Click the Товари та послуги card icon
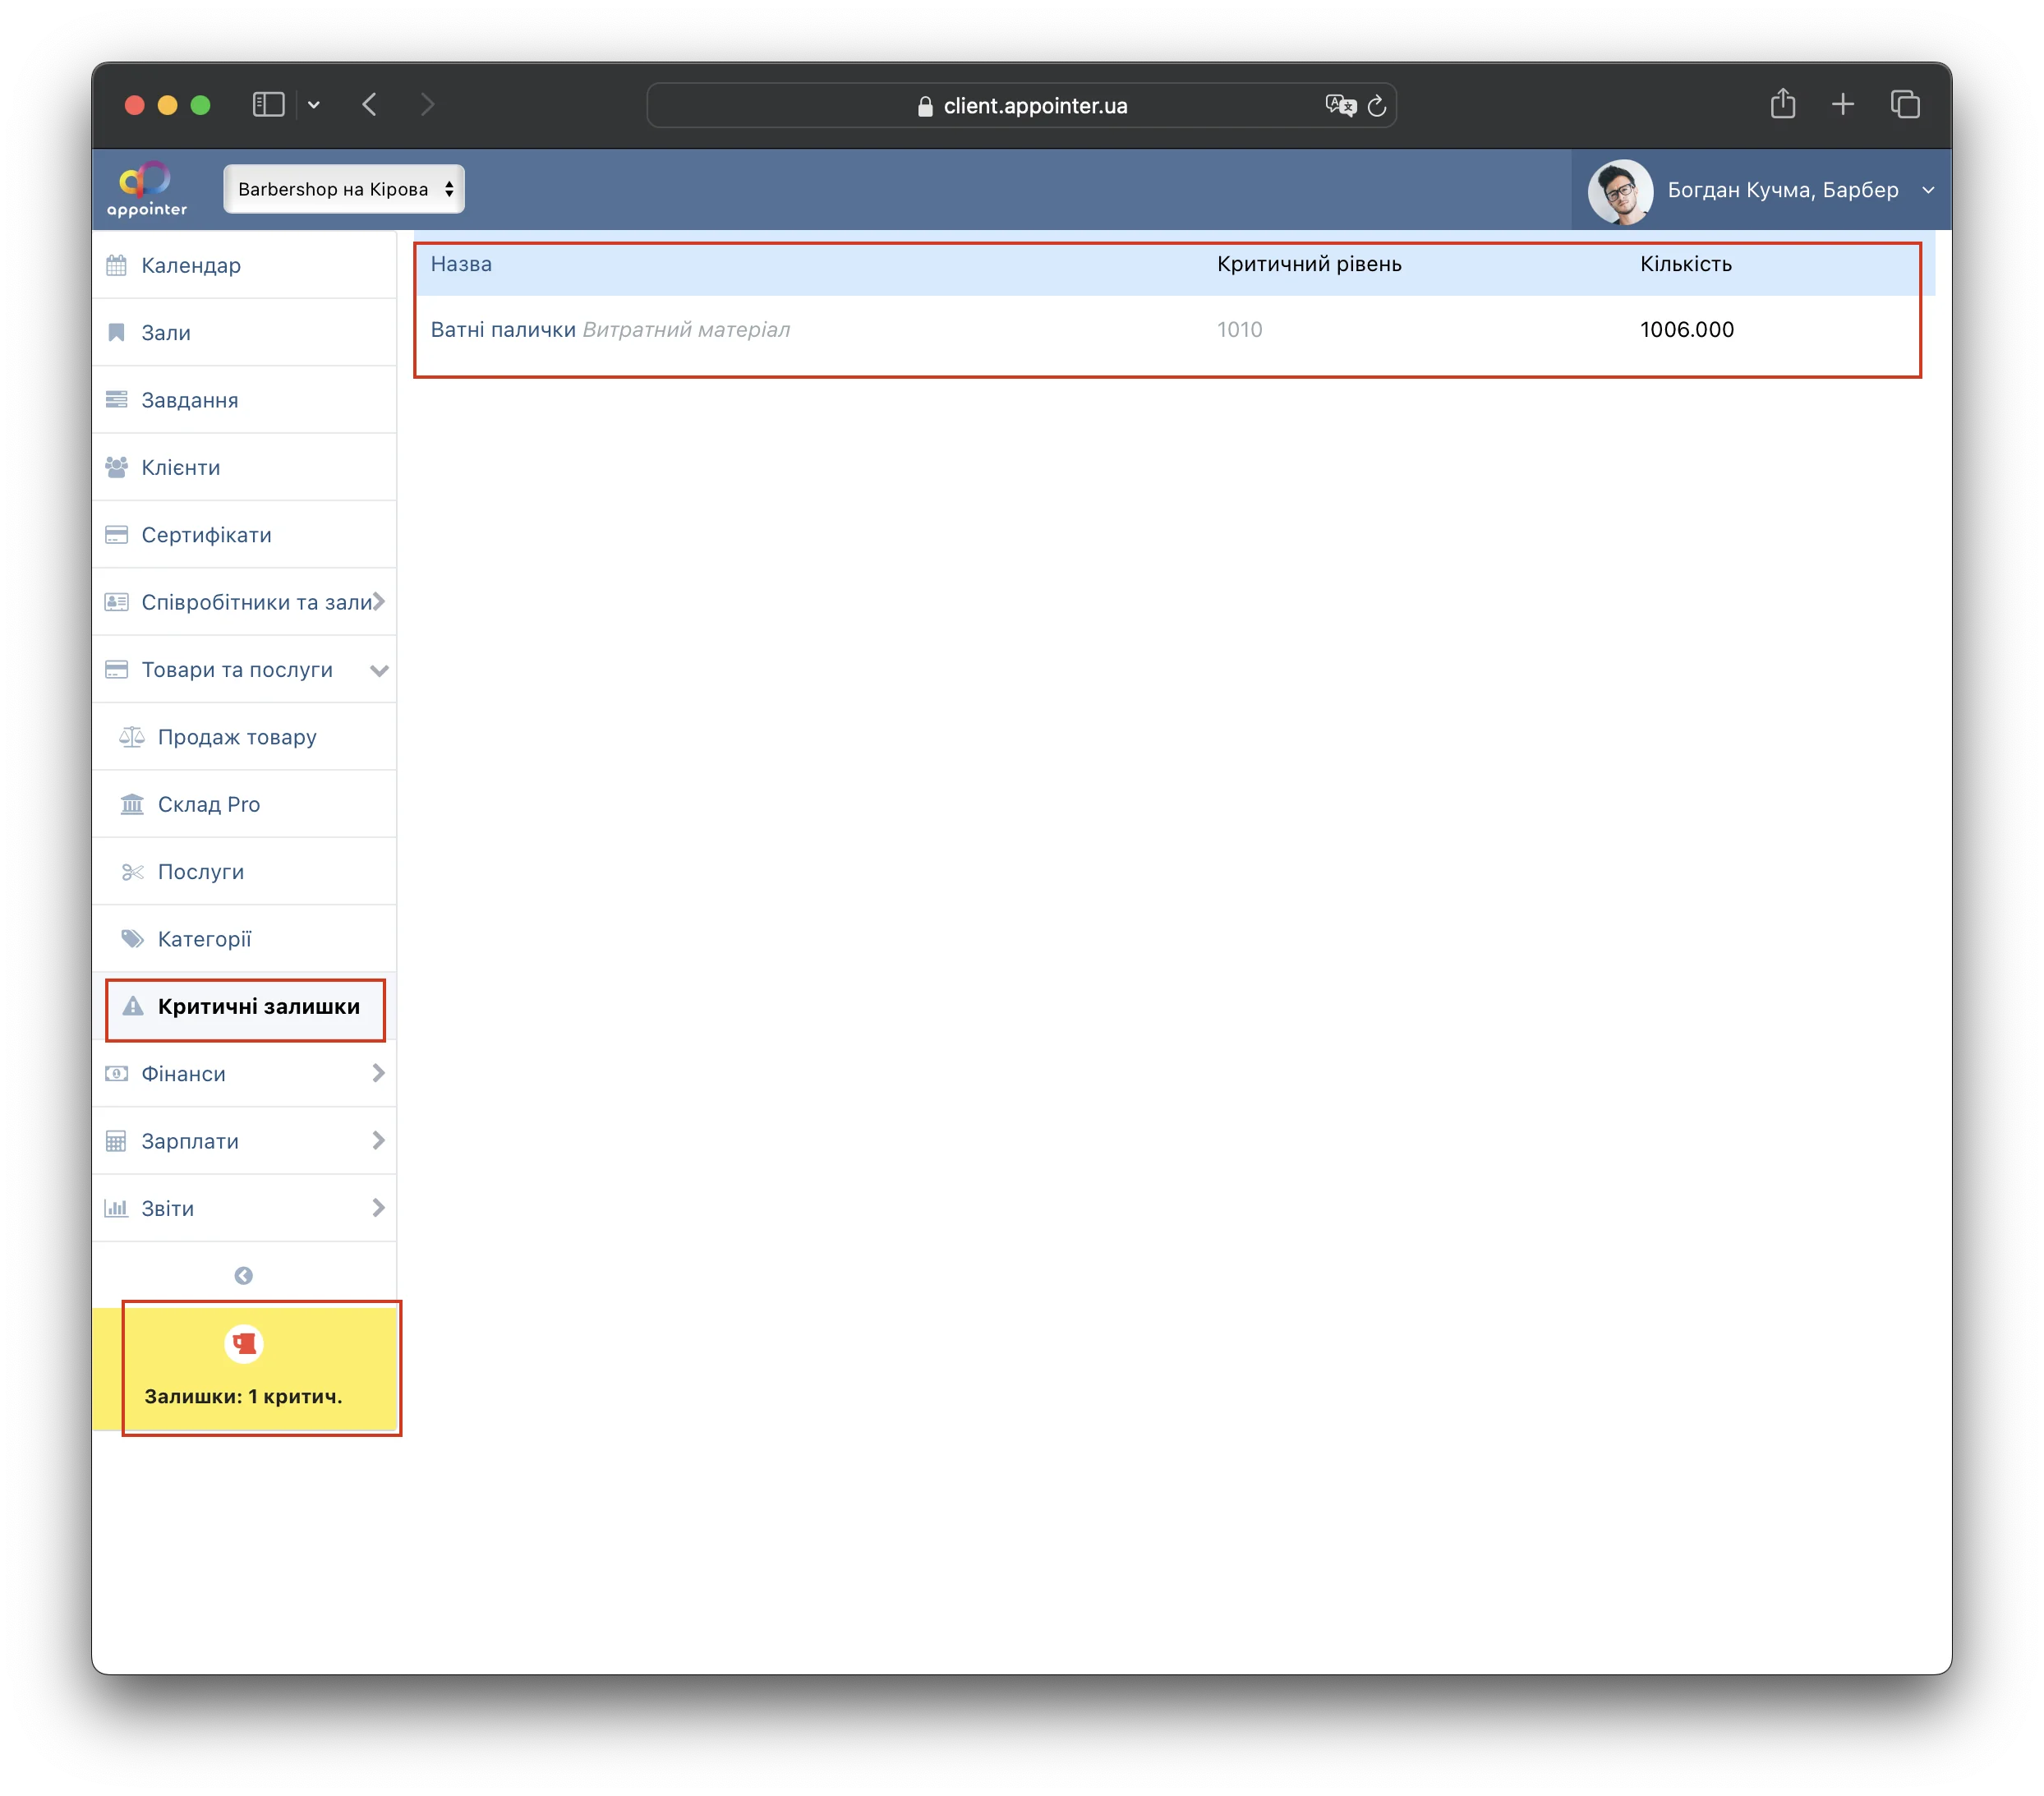Screen dimensions: 2044x1796 [117, 670]
